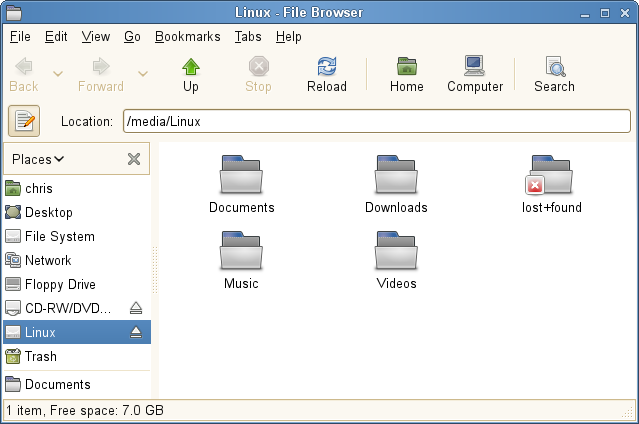The height and width of the screenshot is (424, 639).
Task: Expand the Places sidebar selector
Action: [38, 159]
